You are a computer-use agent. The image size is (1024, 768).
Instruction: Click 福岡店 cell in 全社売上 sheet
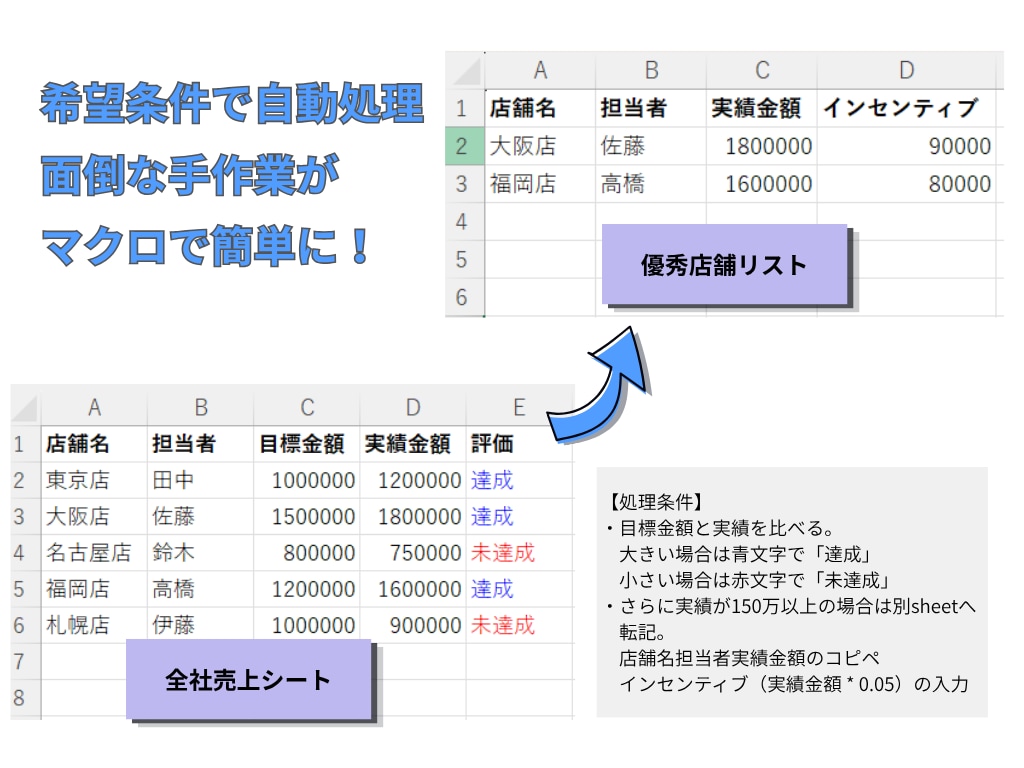95,589
